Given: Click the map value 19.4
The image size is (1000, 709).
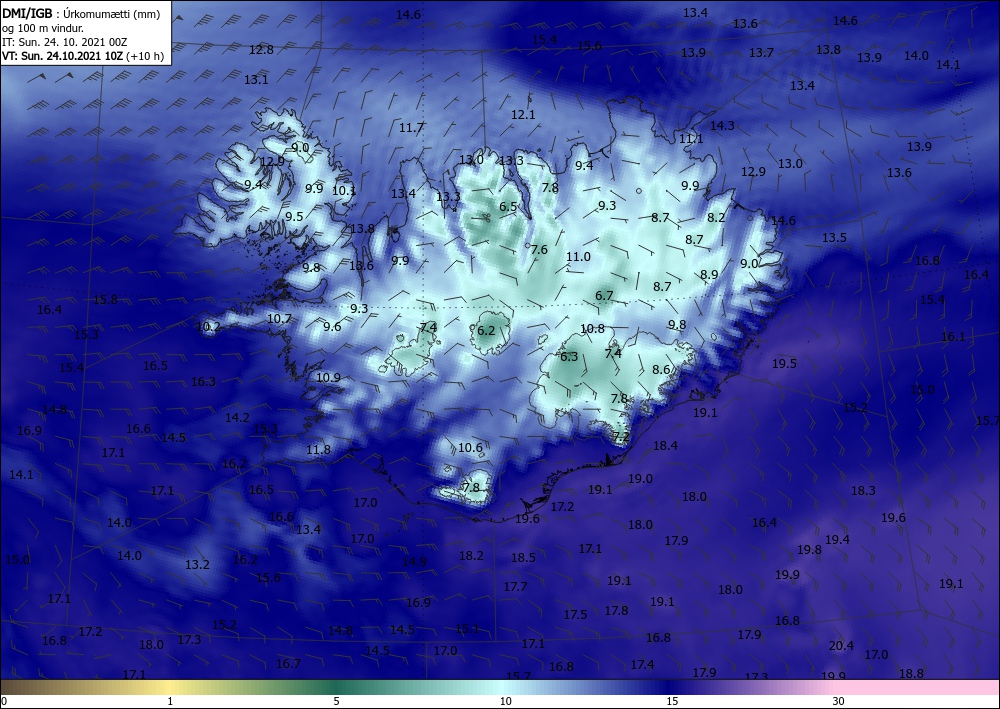Looking at the screenshot, I should tap(837, 539).
